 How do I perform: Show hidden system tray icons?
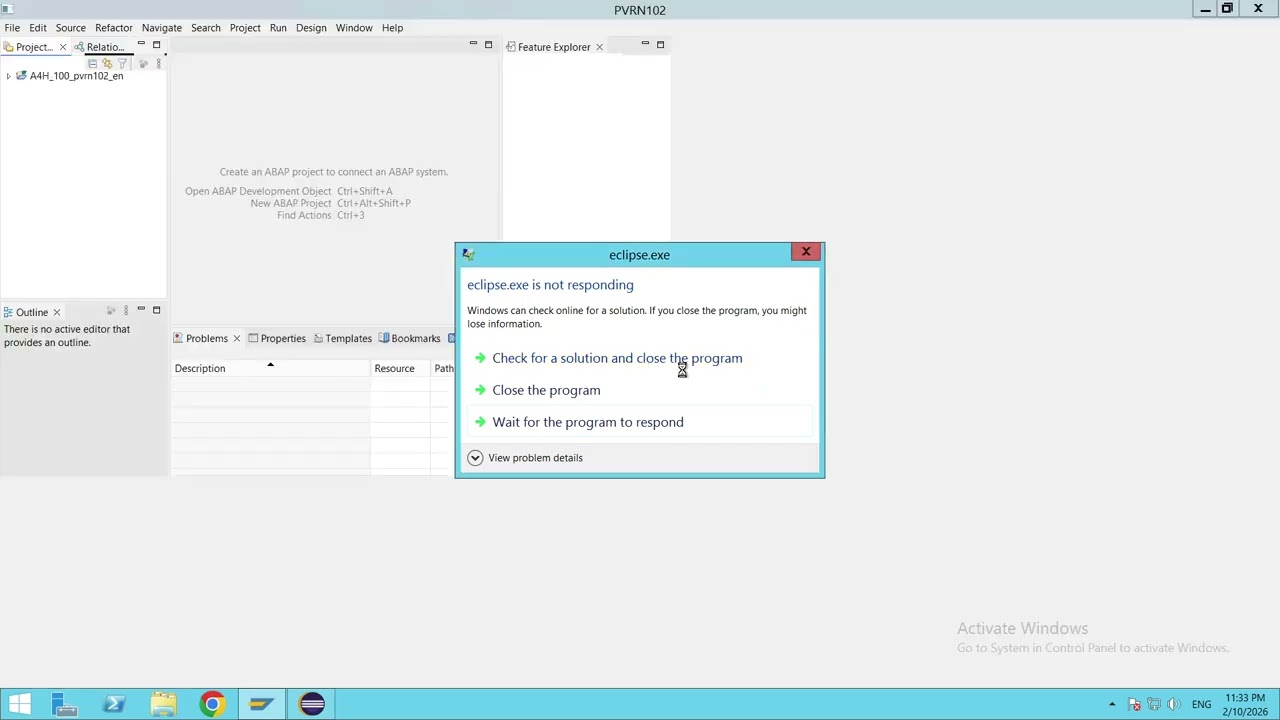pyautogui.click(x=1112, y=704)
